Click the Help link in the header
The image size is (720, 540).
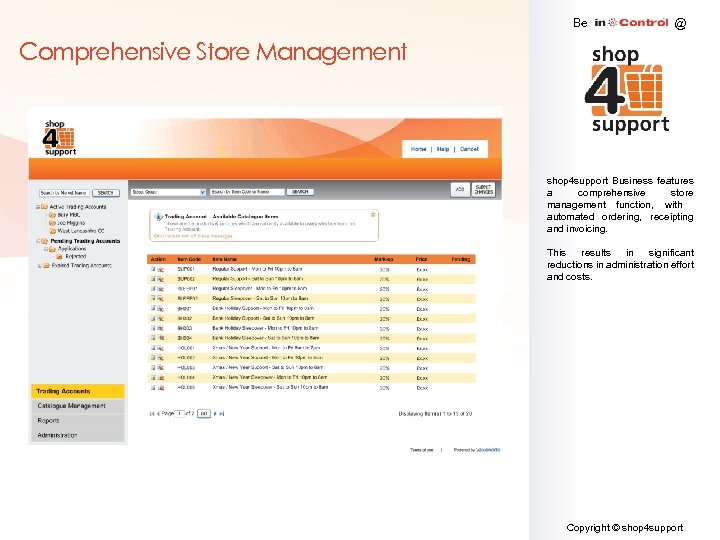click(443, 149)
